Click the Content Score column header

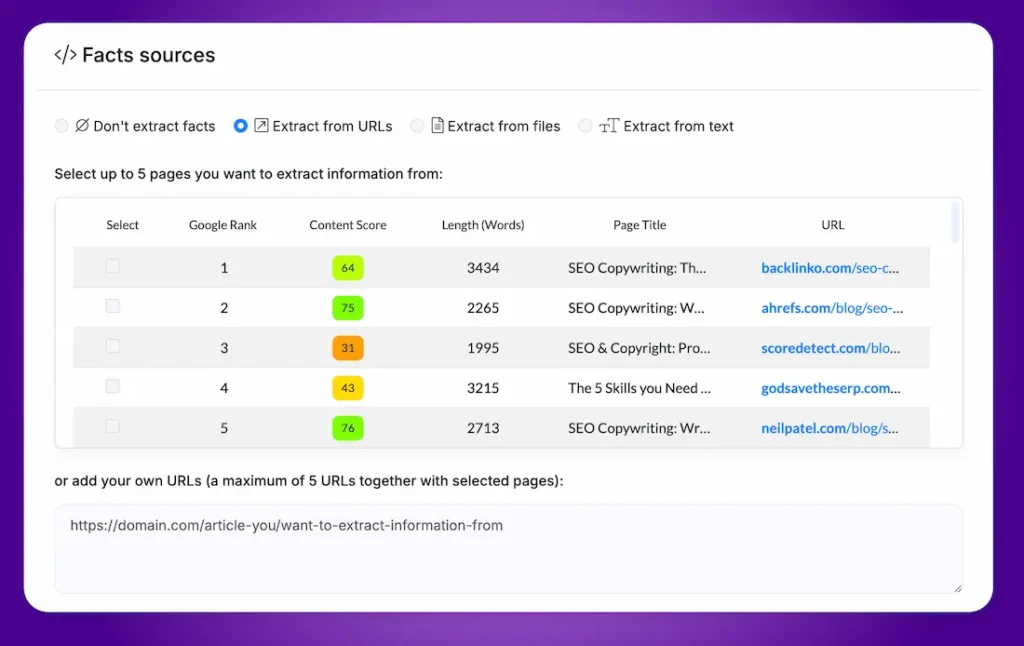click(347, 225)
